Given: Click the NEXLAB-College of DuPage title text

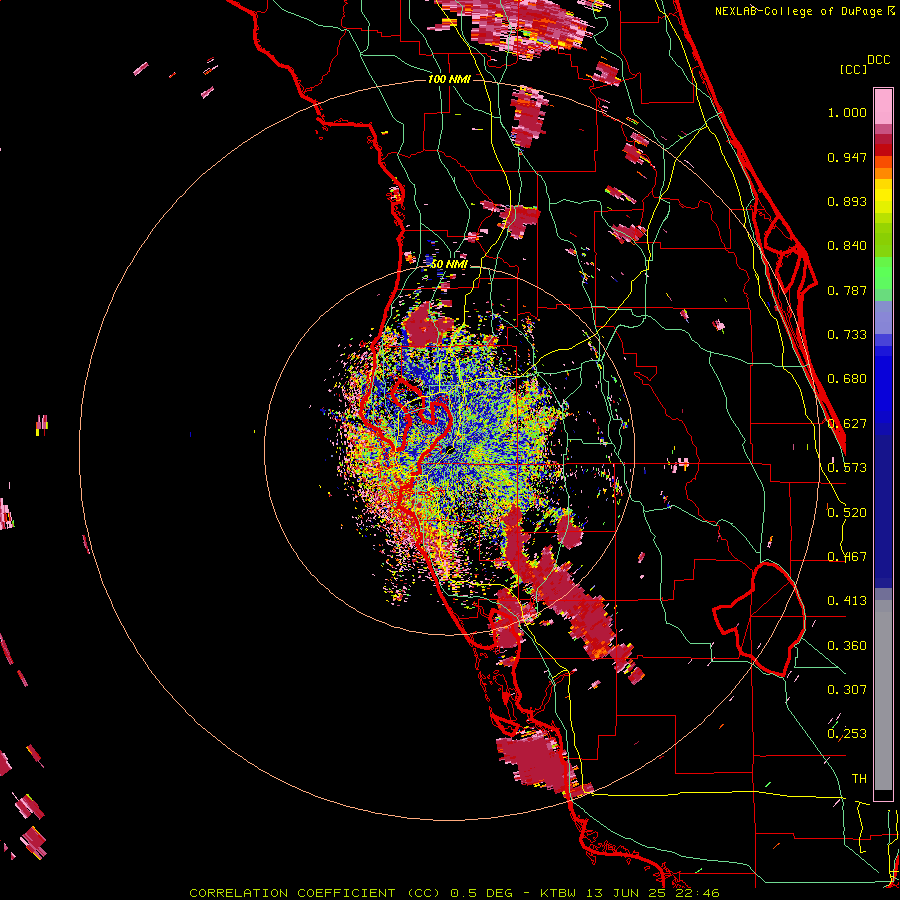Looking at the screenshot, I should (x=800, y=11).
